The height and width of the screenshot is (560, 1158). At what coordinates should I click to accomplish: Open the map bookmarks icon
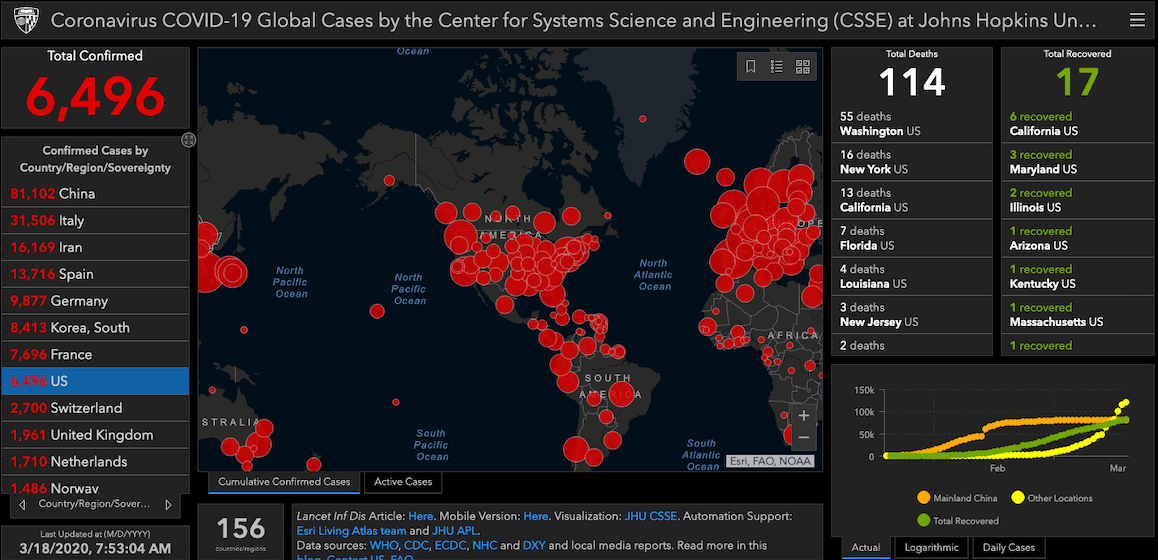click(x=750, y=67)
